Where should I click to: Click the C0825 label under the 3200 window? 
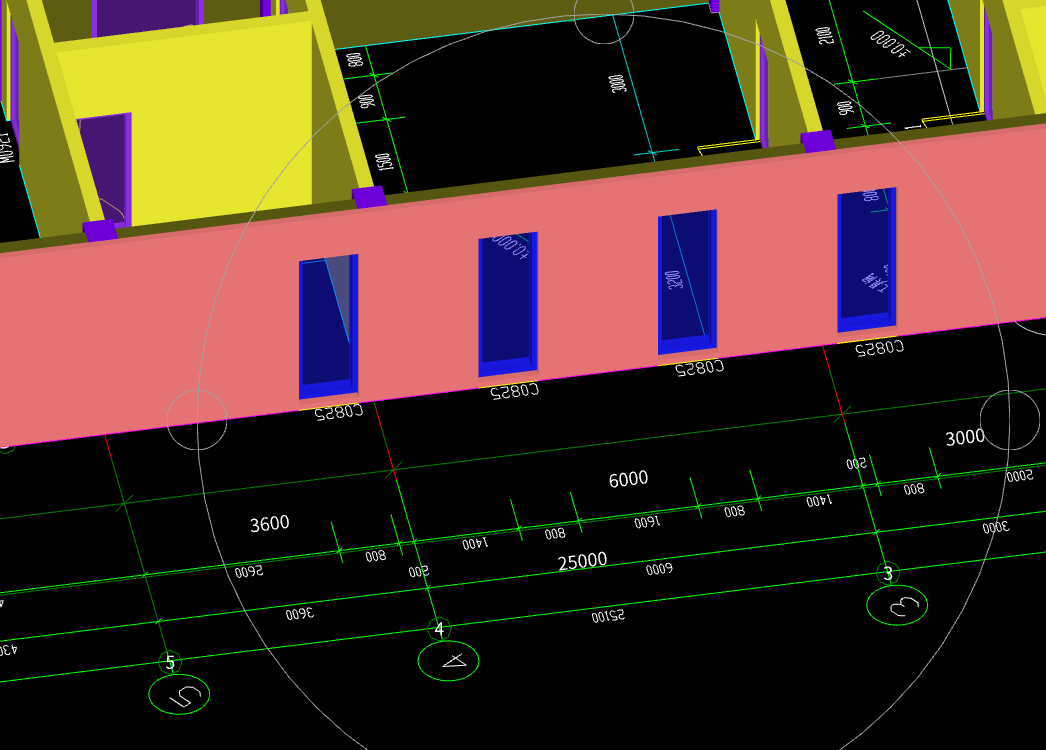pos(699,368)
